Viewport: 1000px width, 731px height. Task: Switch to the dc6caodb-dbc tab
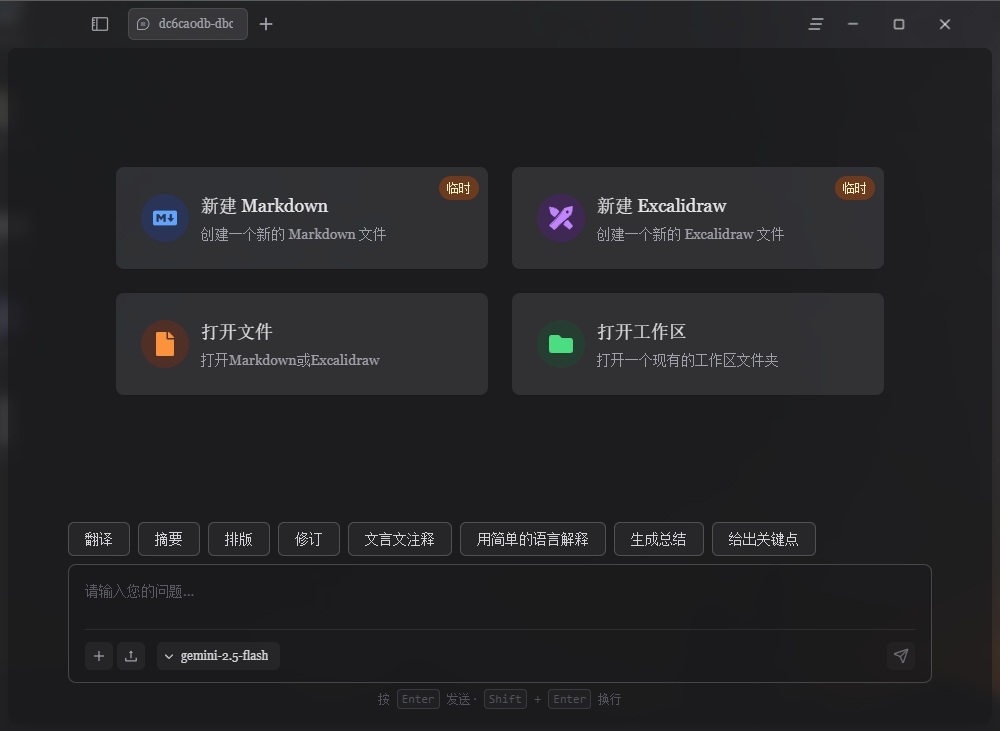(x=187, y=23)
